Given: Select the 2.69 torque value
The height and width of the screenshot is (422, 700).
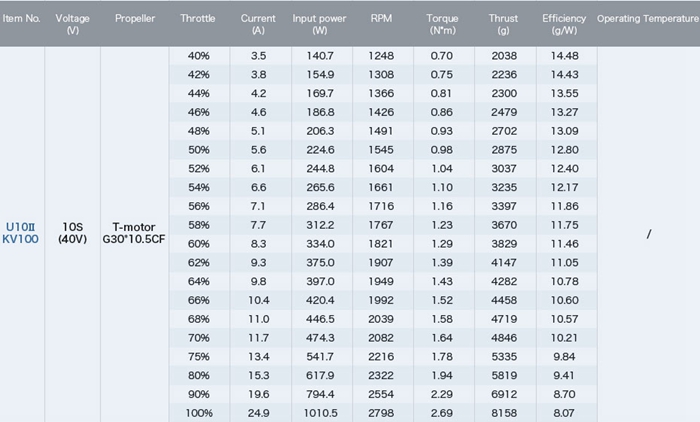Looking at the screenshot, I should pos(442,413).
